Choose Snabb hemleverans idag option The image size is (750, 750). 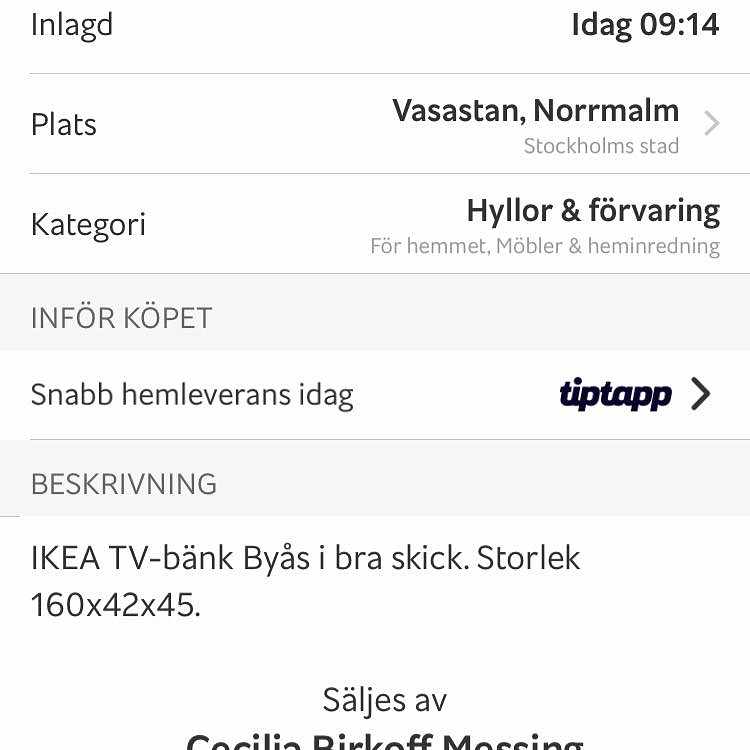click(x=192, y=395)
